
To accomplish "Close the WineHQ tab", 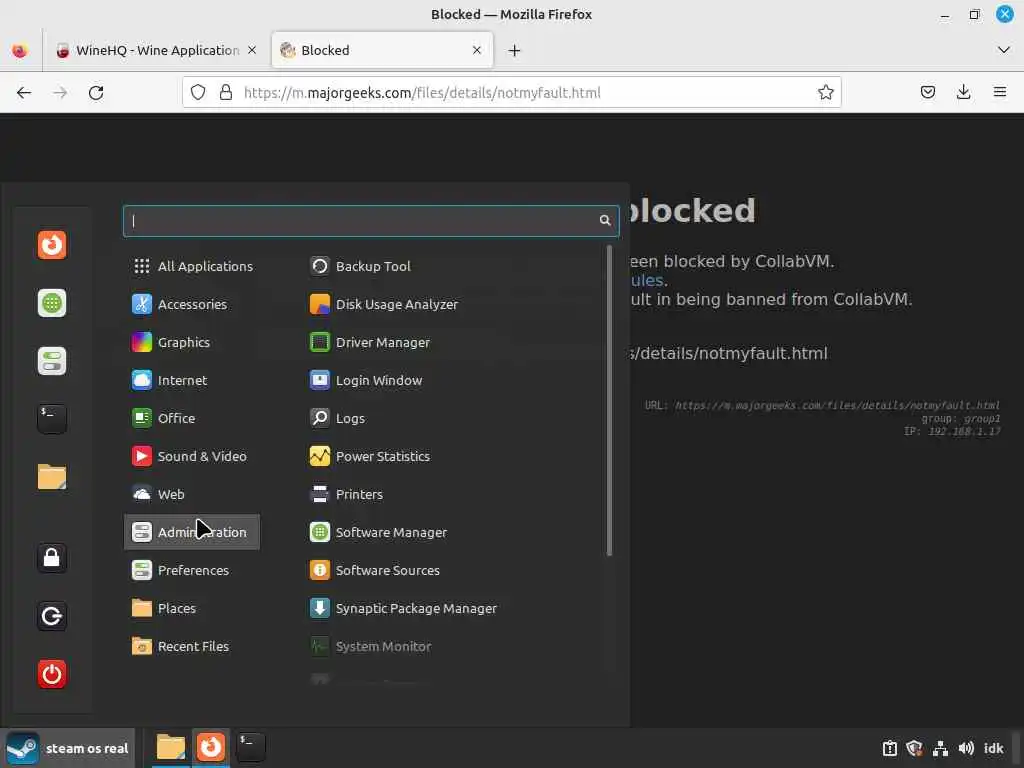I will click(252, 50).
